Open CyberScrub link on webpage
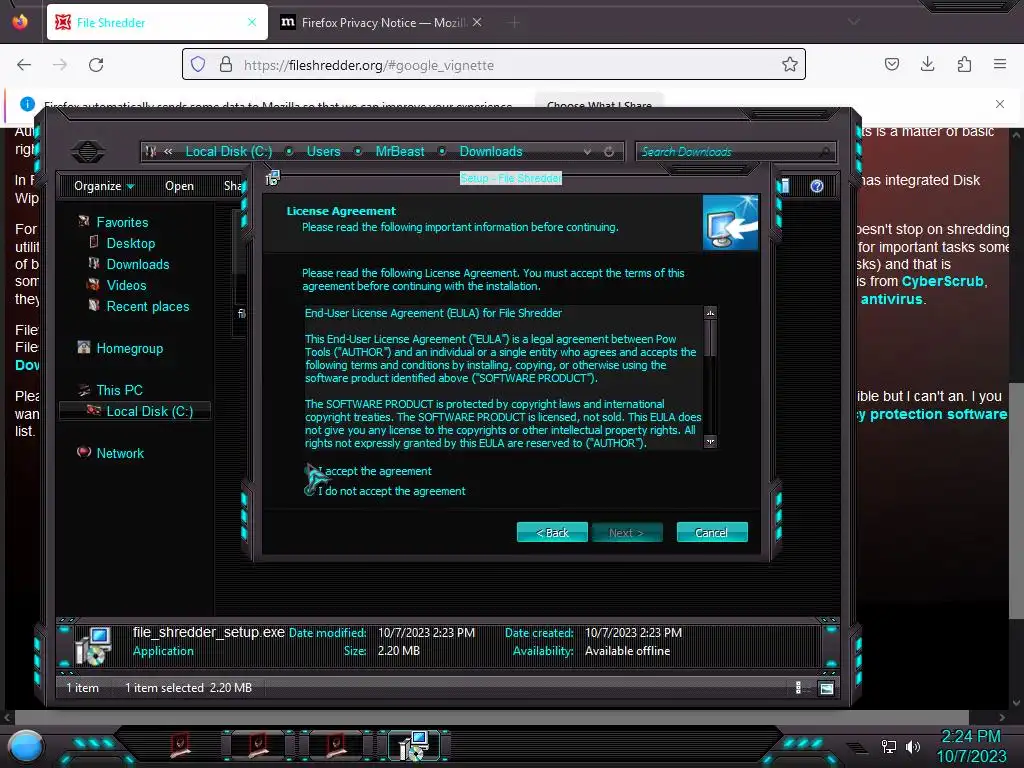 coord(942,281)
